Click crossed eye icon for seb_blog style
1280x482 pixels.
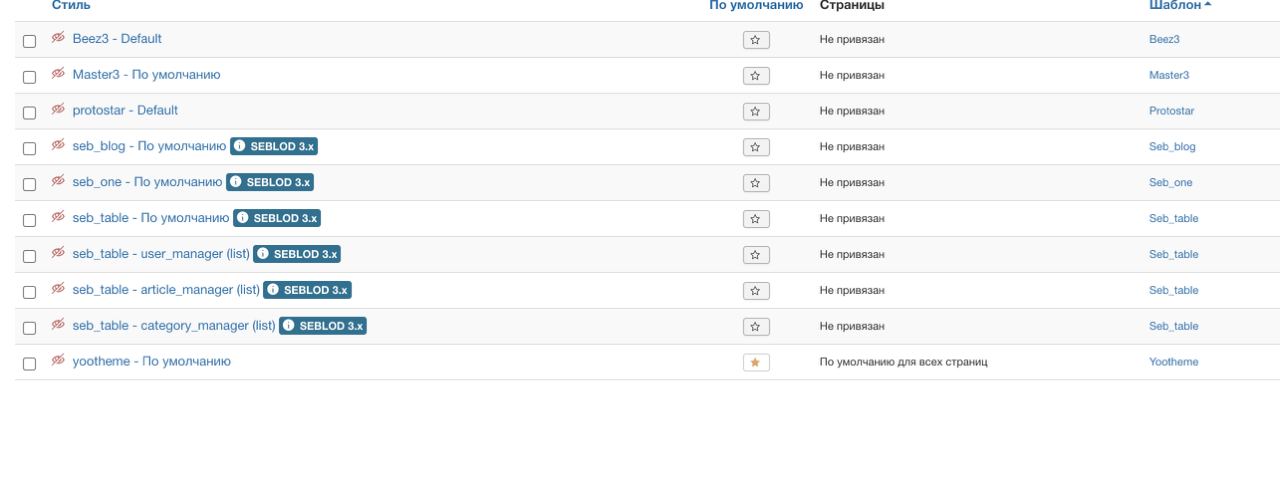pos(58,146)
